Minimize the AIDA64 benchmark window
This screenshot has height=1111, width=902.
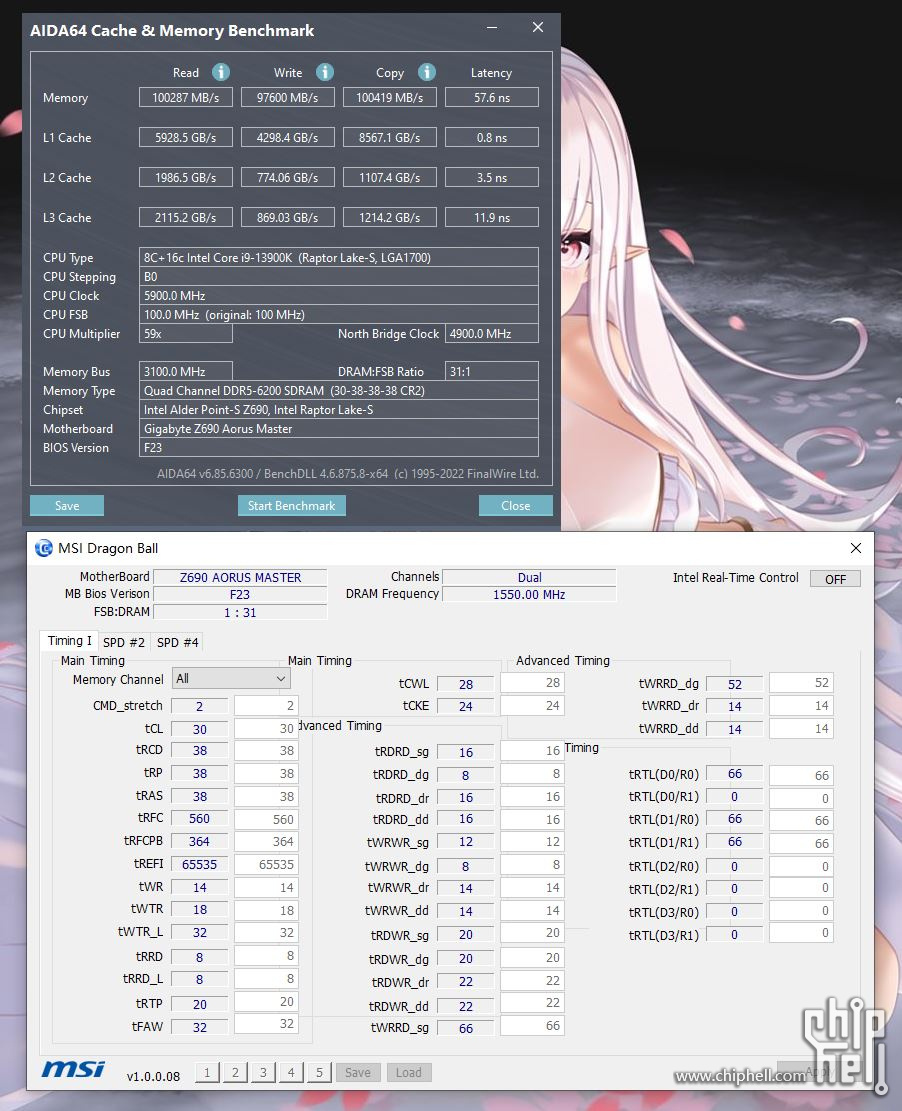[x=492, y=27]
